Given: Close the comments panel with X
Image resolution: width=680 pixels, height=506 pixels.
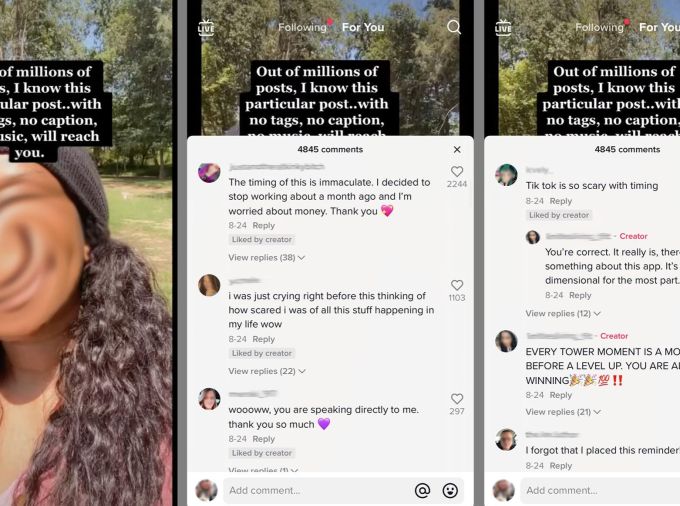Looking at the screenshot, I should (x=457, y=150).
